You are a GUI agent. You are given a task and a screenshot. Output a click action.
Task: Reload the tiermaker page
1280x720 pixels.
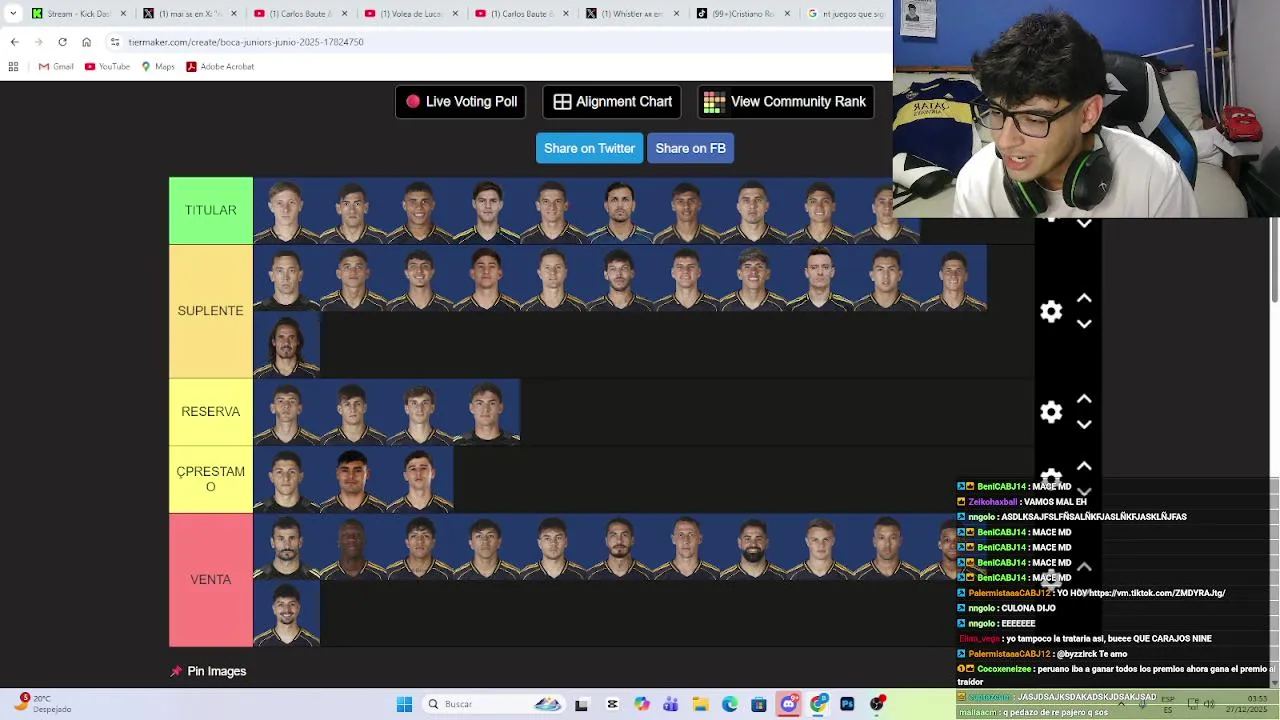click(x=62, y=42)
